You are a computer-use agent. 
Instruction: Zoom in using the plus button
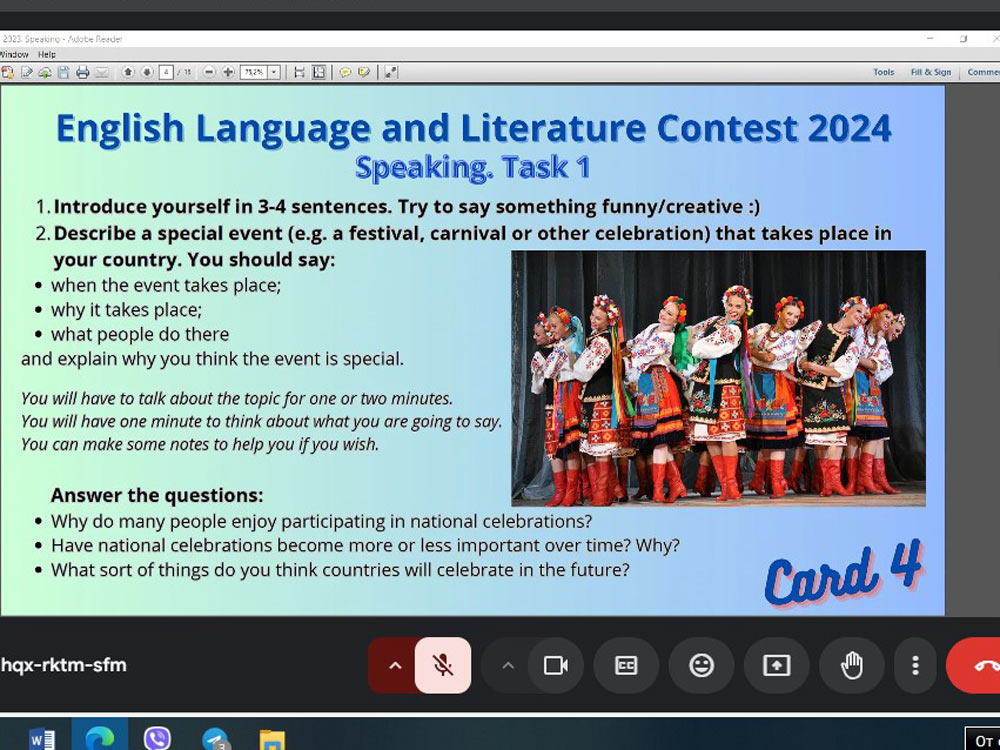[x=228, y=72]
